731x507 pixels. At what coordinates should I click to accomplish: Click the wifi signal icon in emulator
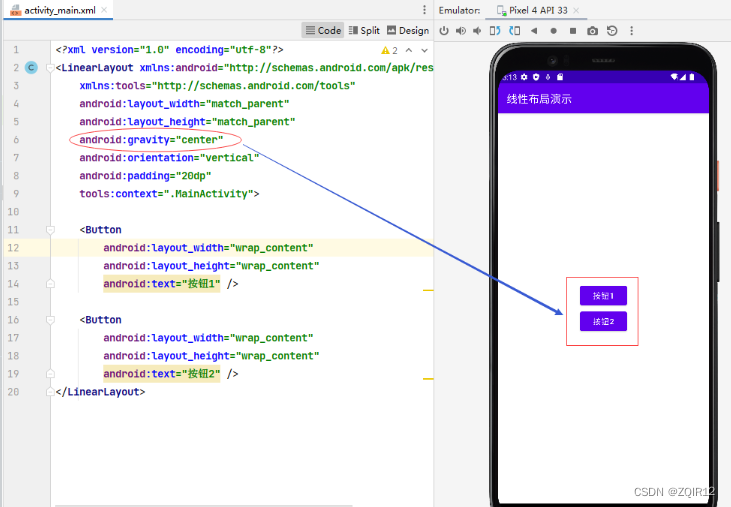coord(674,77)
